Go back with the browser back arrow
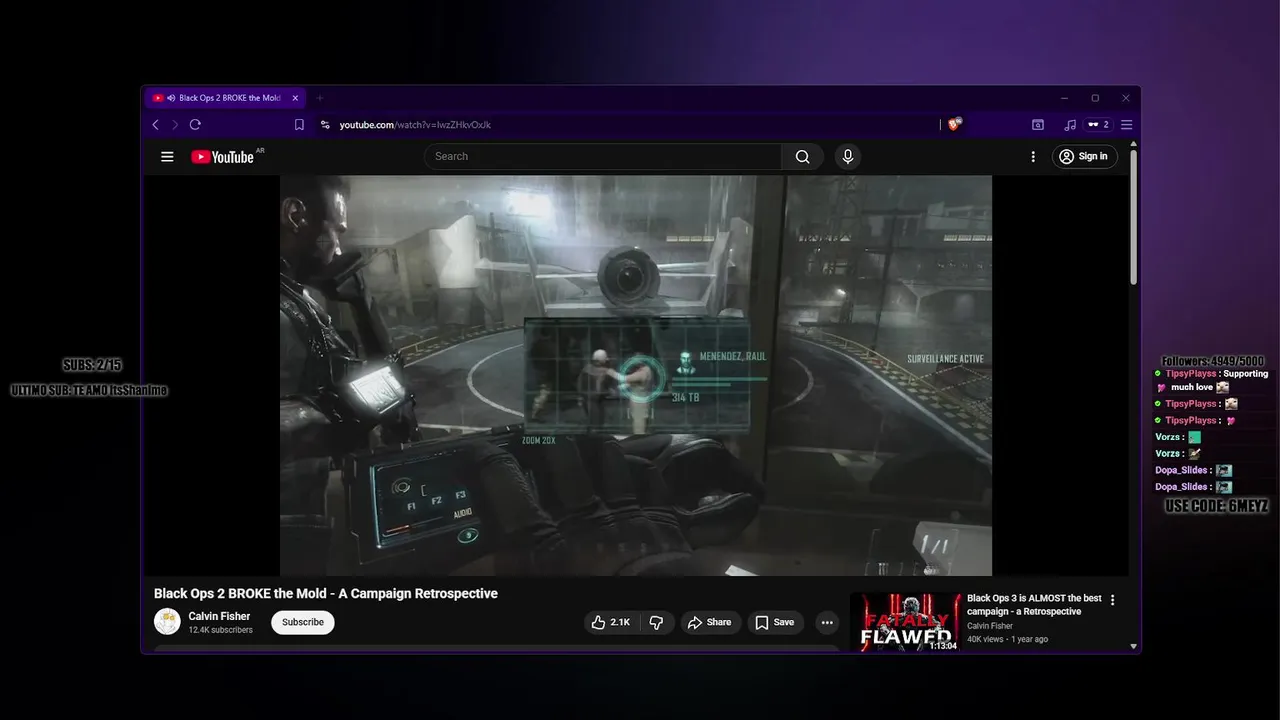1280x720 pixels. 155,125
